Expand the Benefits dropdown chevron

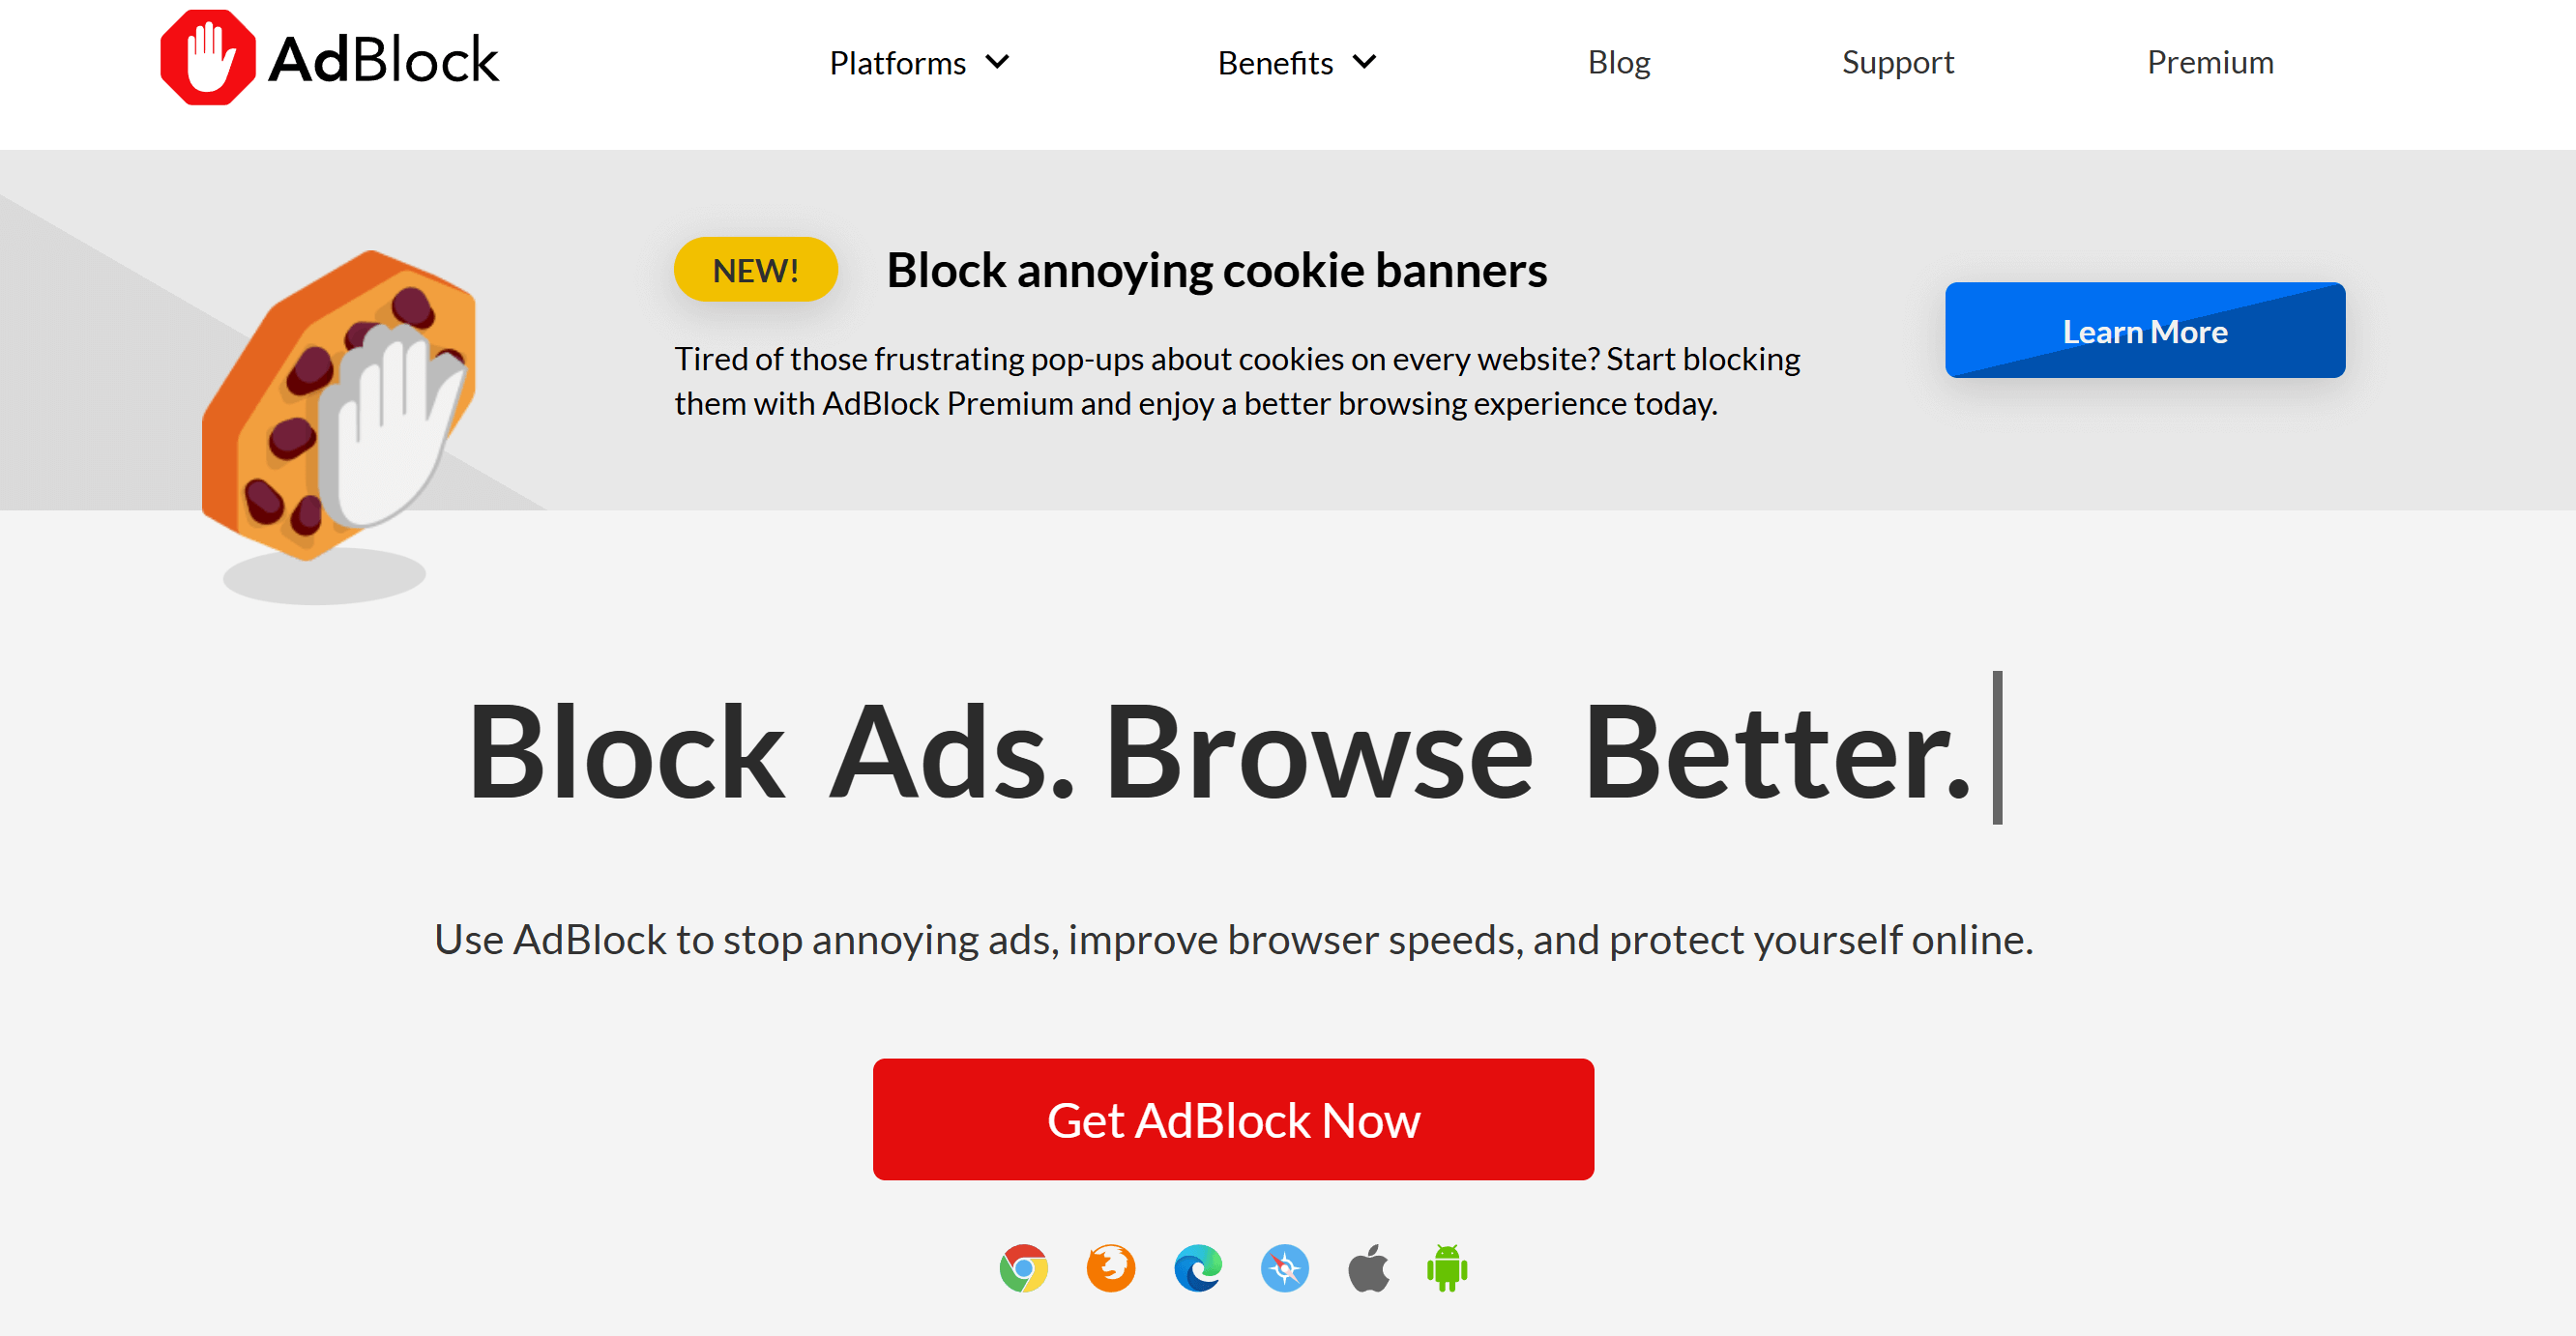[x=1364, y=62]
